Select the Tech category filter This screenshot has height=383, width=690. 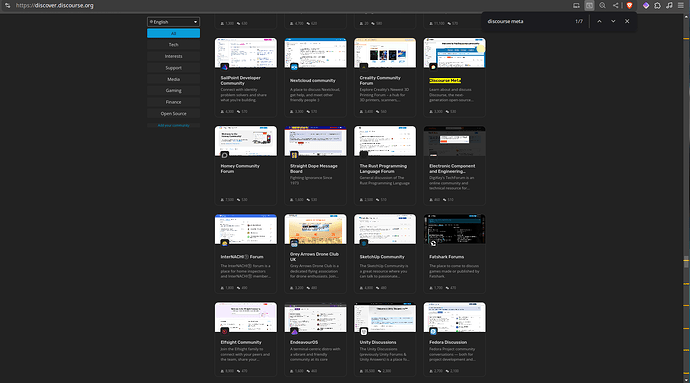click(173, 45)
